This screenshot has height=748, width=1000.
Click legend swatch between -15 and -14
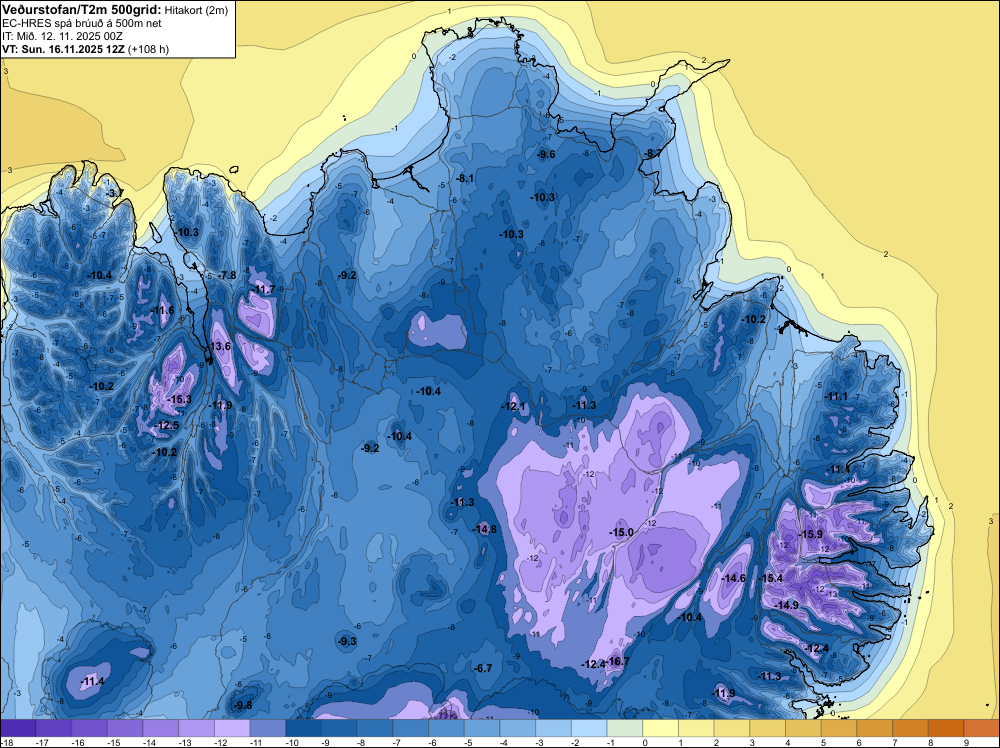tap(125, 728)
